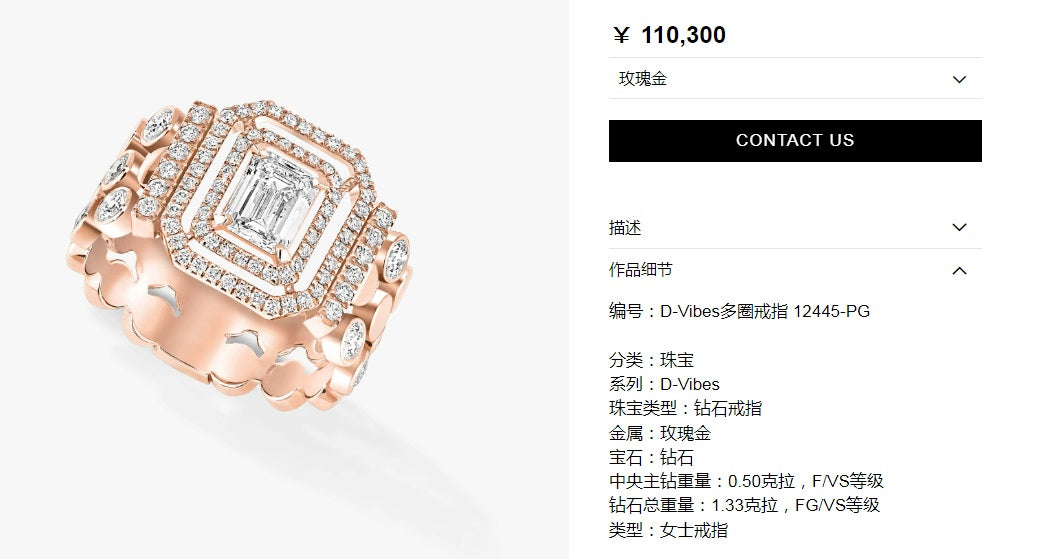Image resolution: width=1050 pixels, height=559 pixels.
Task: Collapse the 作品细节 section heading
Action: tap(640, 270)
